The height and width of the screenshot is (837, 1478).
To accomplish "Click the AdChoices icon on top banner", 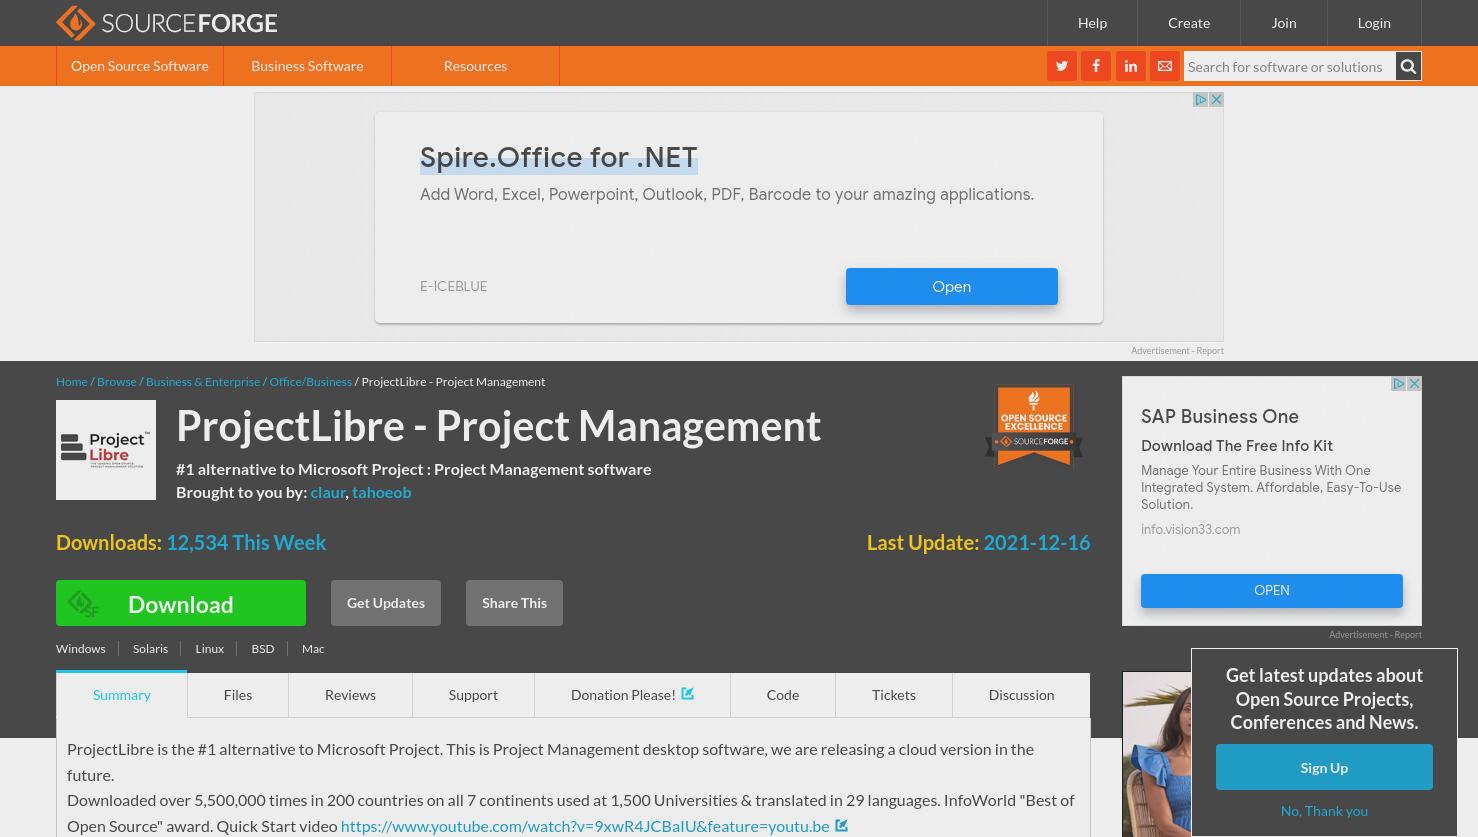I will [1201, 100].
